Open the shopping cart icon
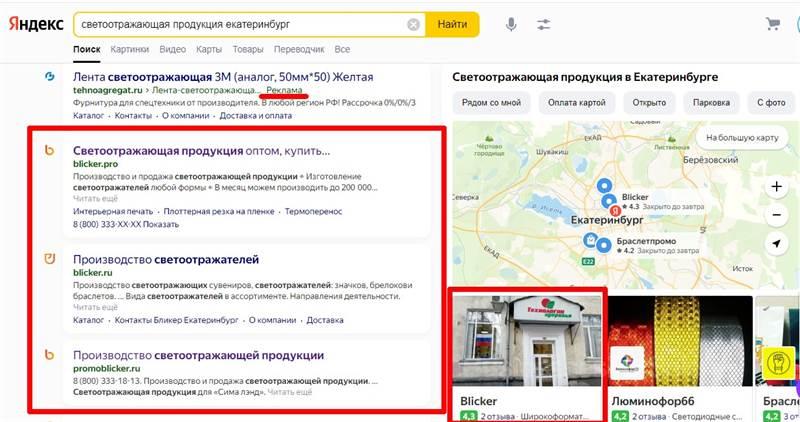Image resolution: width=800 pixels, height=422 pixels. pyautogui.click(x=773, y=23)
